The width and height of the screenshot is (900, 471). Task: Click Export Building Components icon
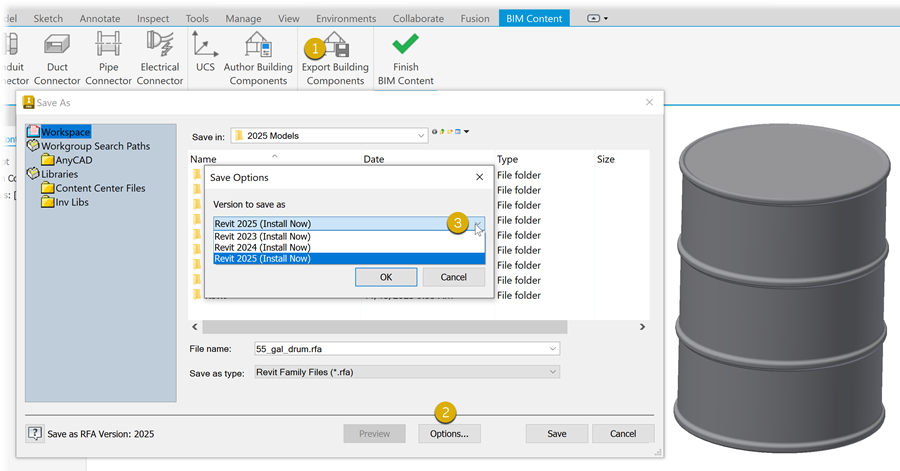(x=335, y=46)
